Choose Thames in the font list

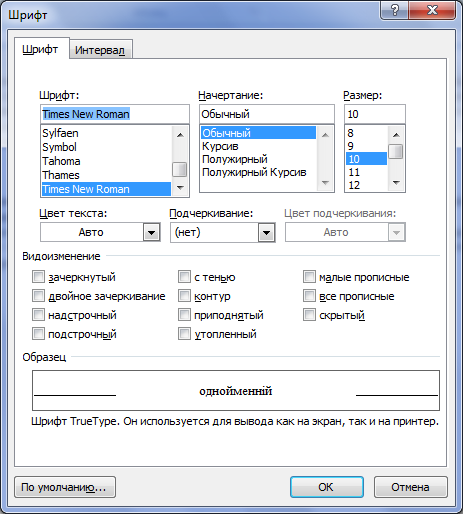coord(106,175)
